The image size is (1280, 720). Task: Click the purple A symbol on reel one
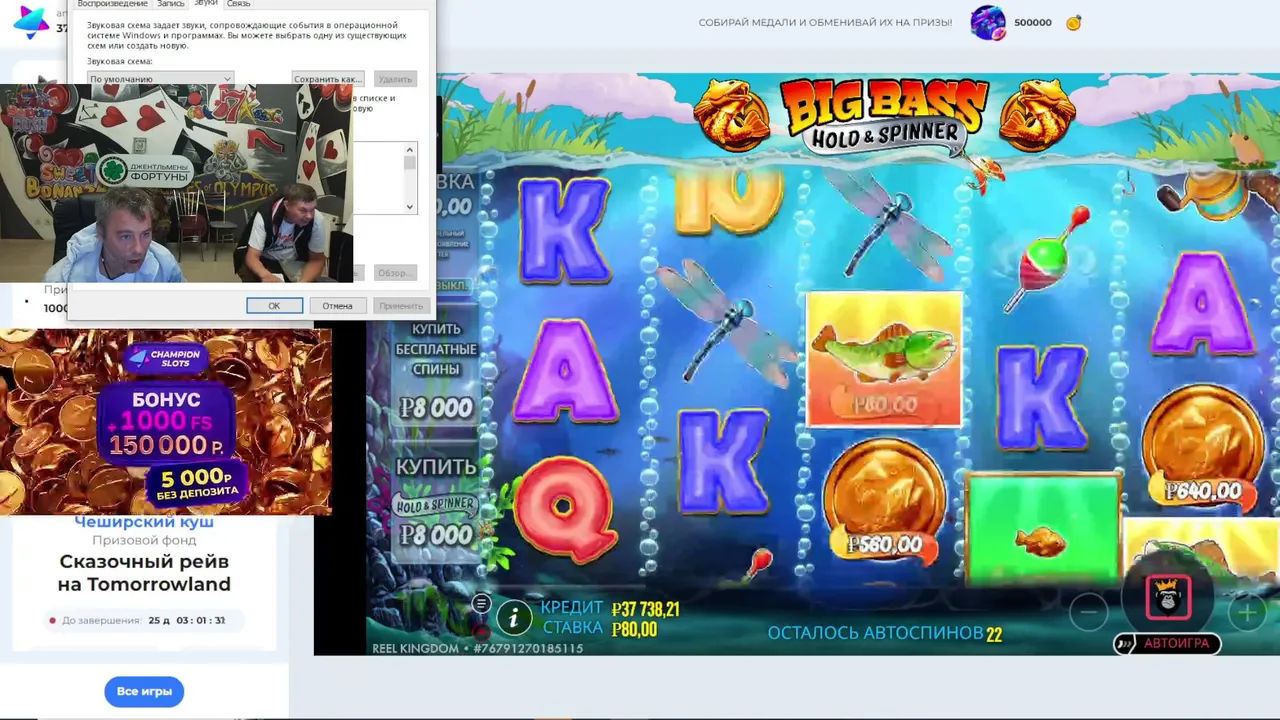tap(566, 370)
